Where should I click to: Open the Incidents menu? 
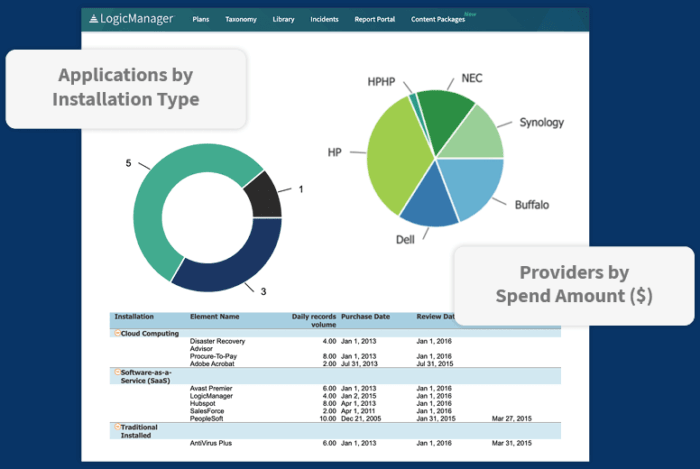point(325,19)
